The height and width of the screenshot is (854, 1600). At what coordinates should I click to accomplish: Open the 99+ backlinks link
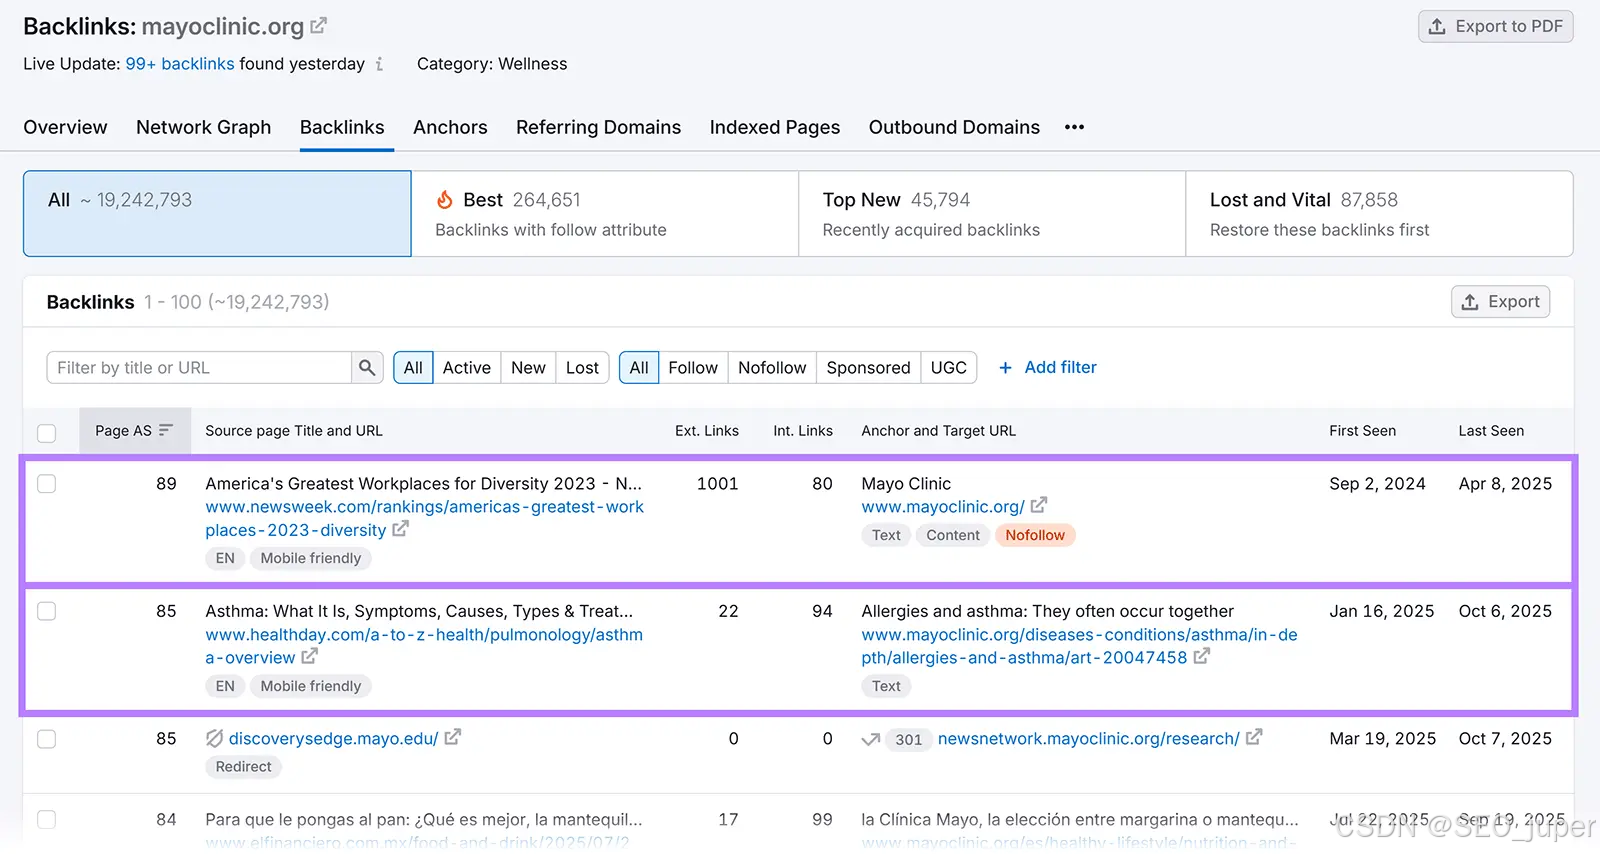(x=180, y=64)
